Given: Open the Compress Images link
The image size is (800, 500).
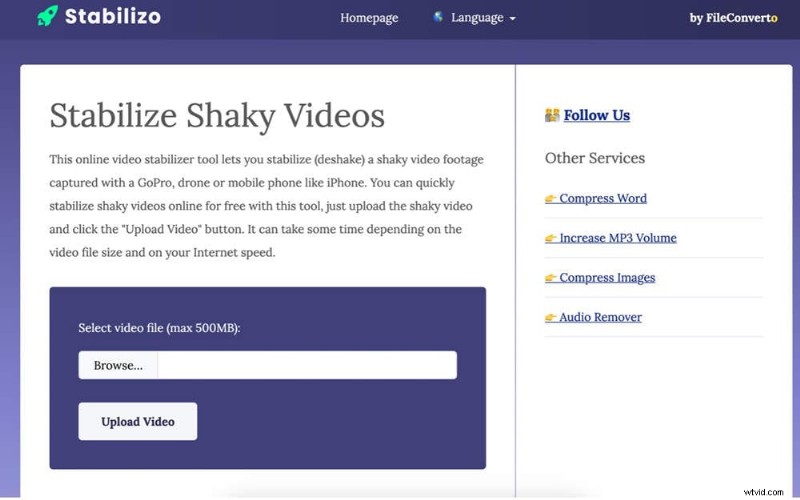Looking at the screenshot, I should coord(607,278).
